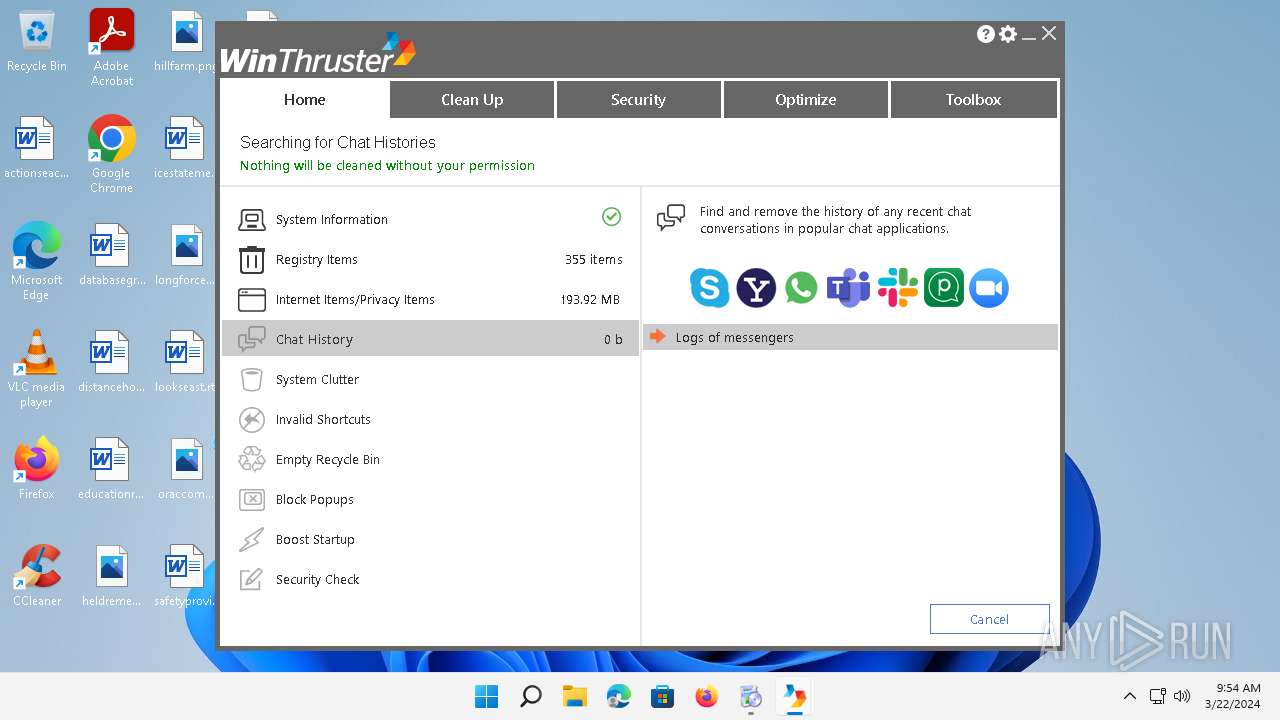Click the Zoom icon
The image size is (1280, 720).
(x=989, y=288)
